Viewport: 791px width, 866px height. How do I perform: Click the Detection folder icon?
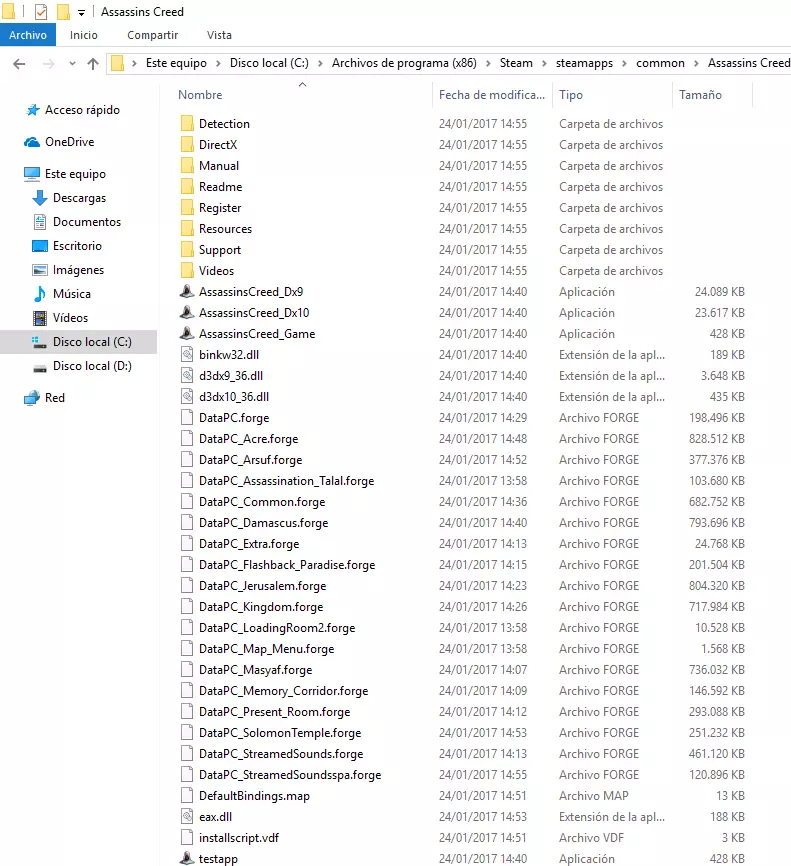(x=187, y=123)
